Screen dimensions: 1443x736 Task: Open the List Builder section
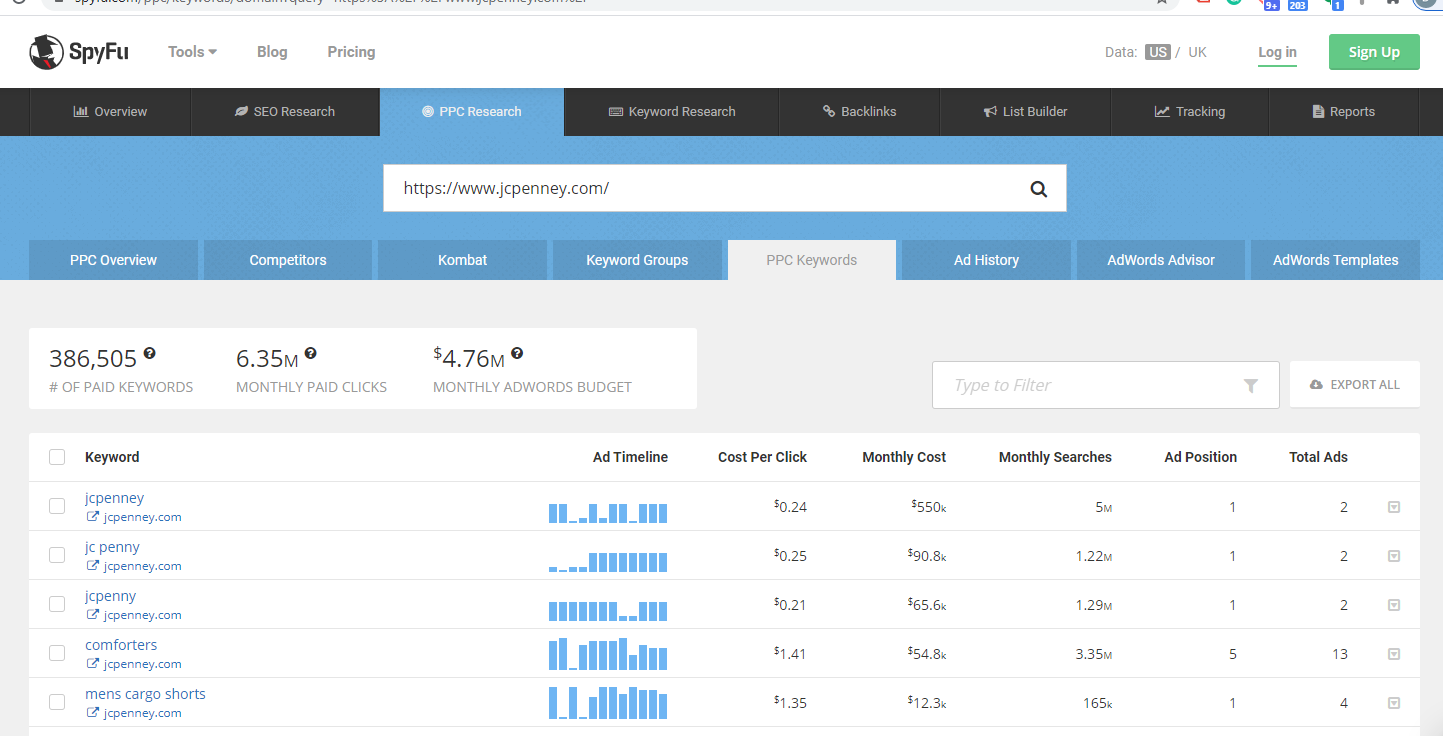[1025, 112]
